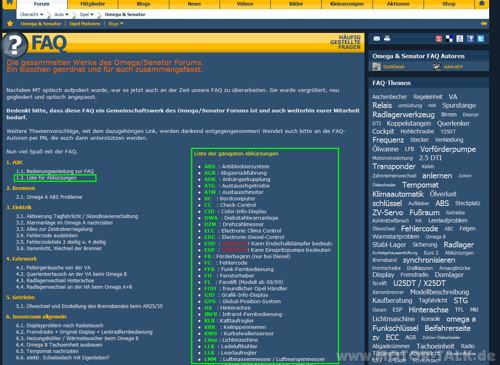Click the Transponder tag

pyautogui.click(x=394, y=166)
